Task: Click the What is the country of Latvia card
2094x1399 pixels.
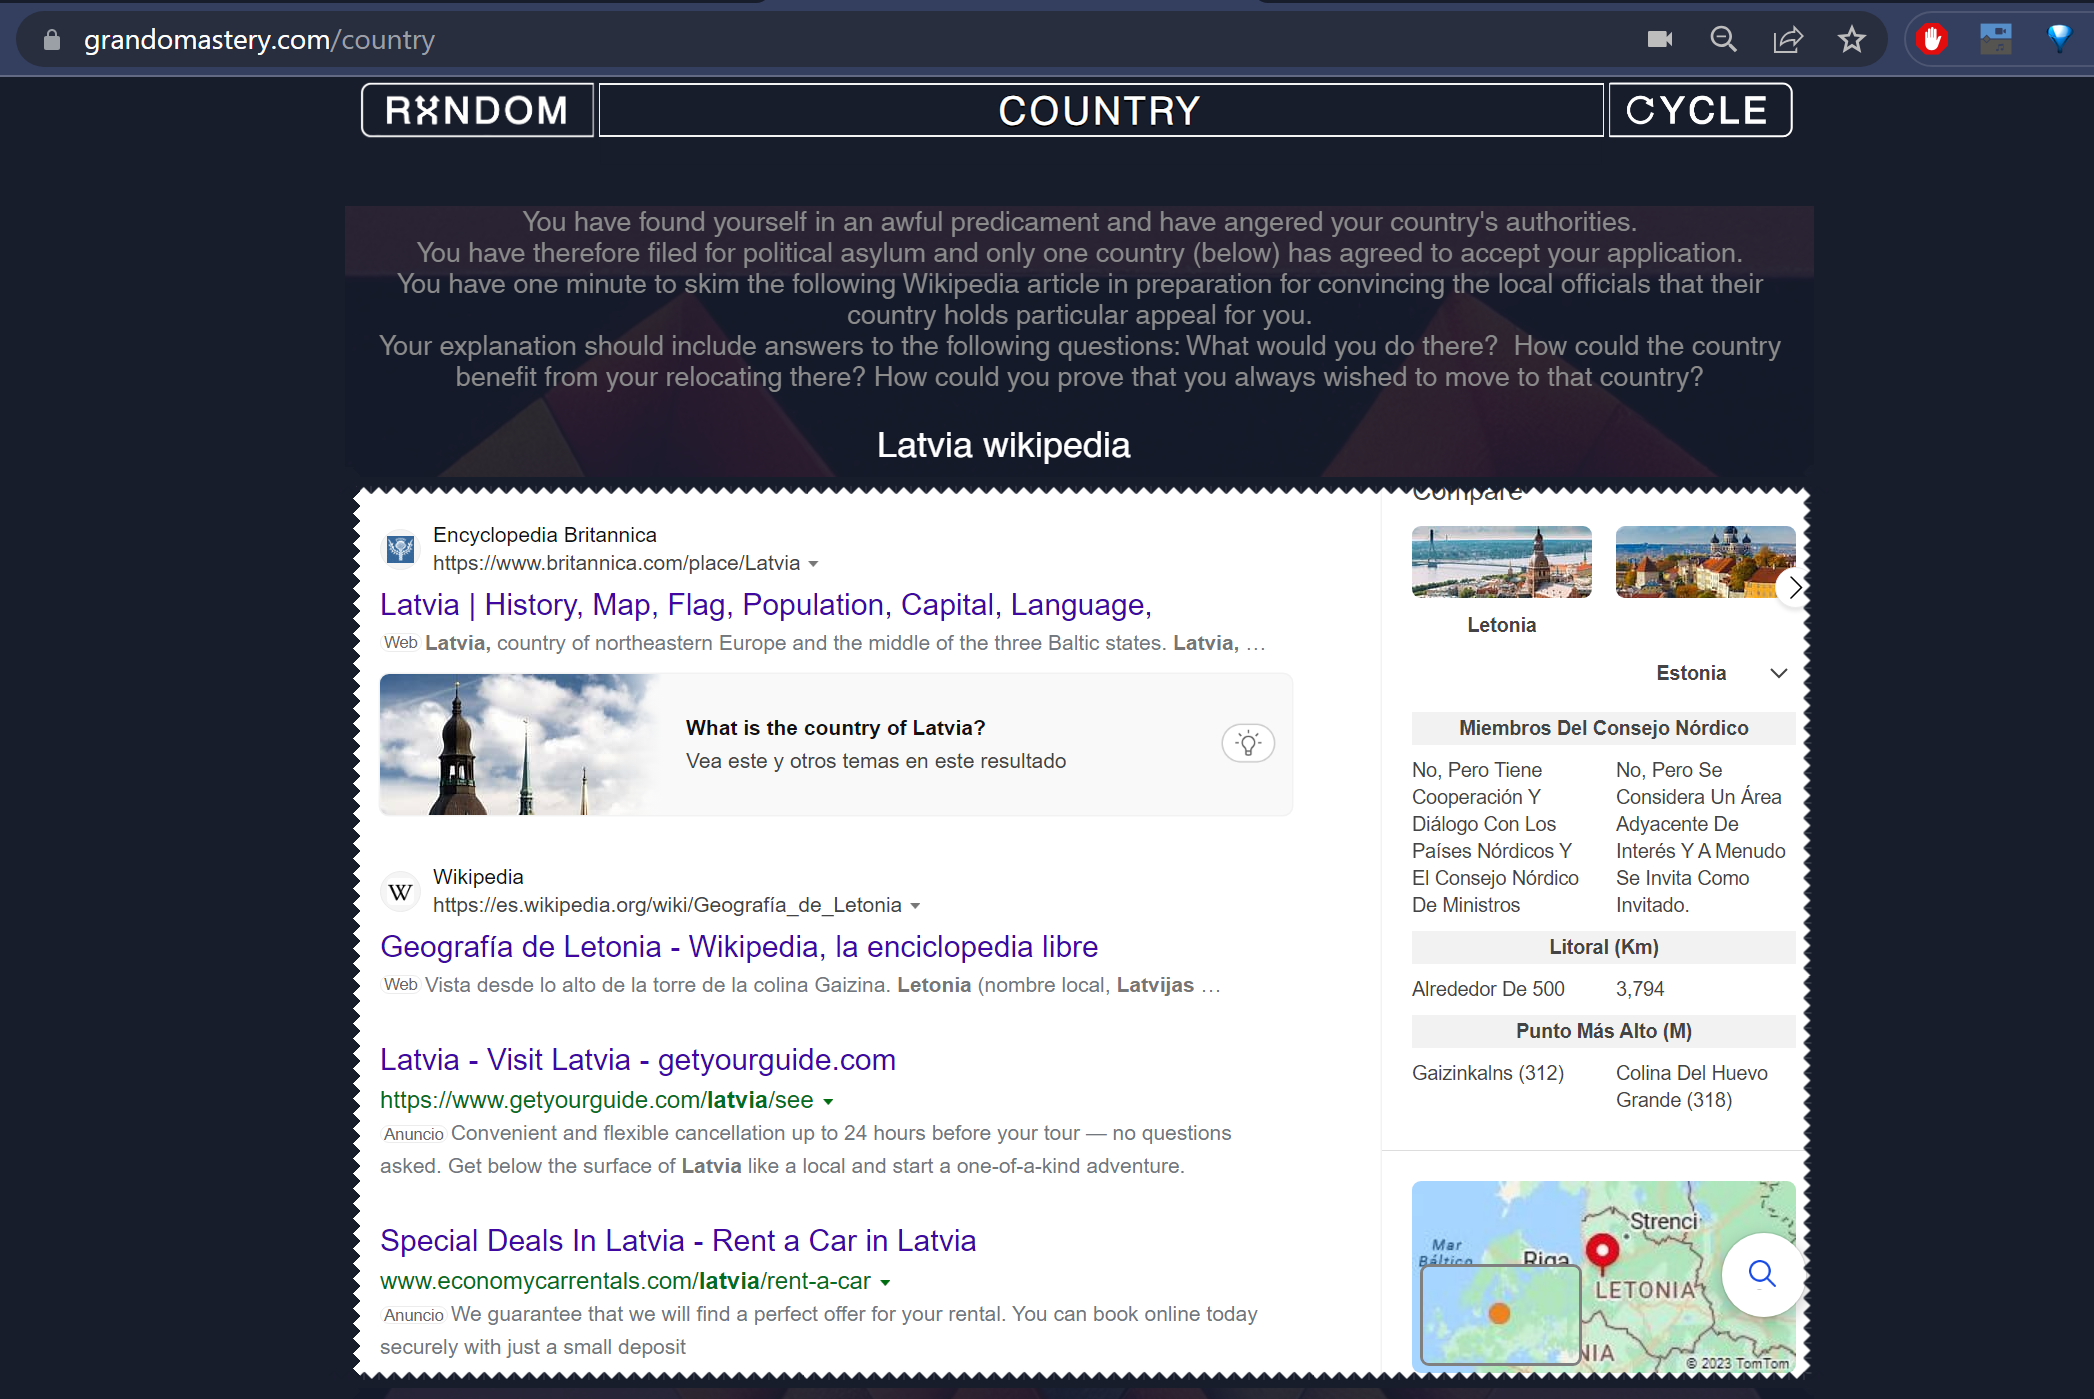Action: 836,744
